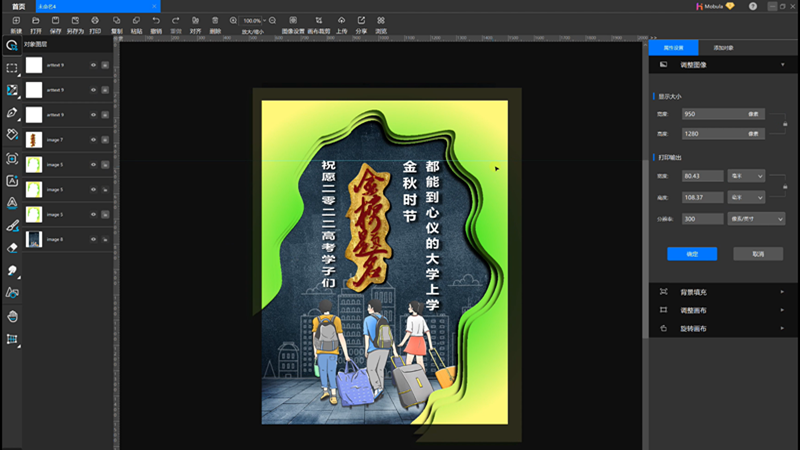The height and width of the screenshot is (450, 800).
Task: Select the Brush tool
Action: (12, 226)
